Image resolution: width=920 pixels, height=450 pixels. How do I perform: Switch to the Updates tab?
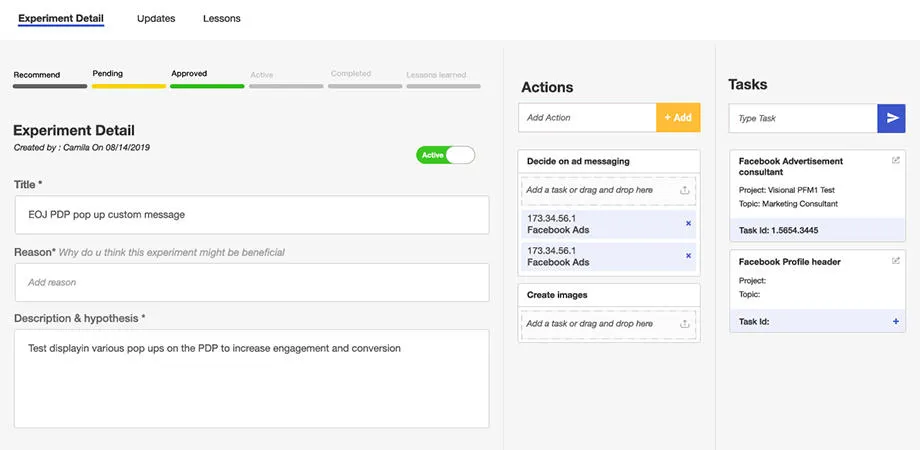[156, 18]
